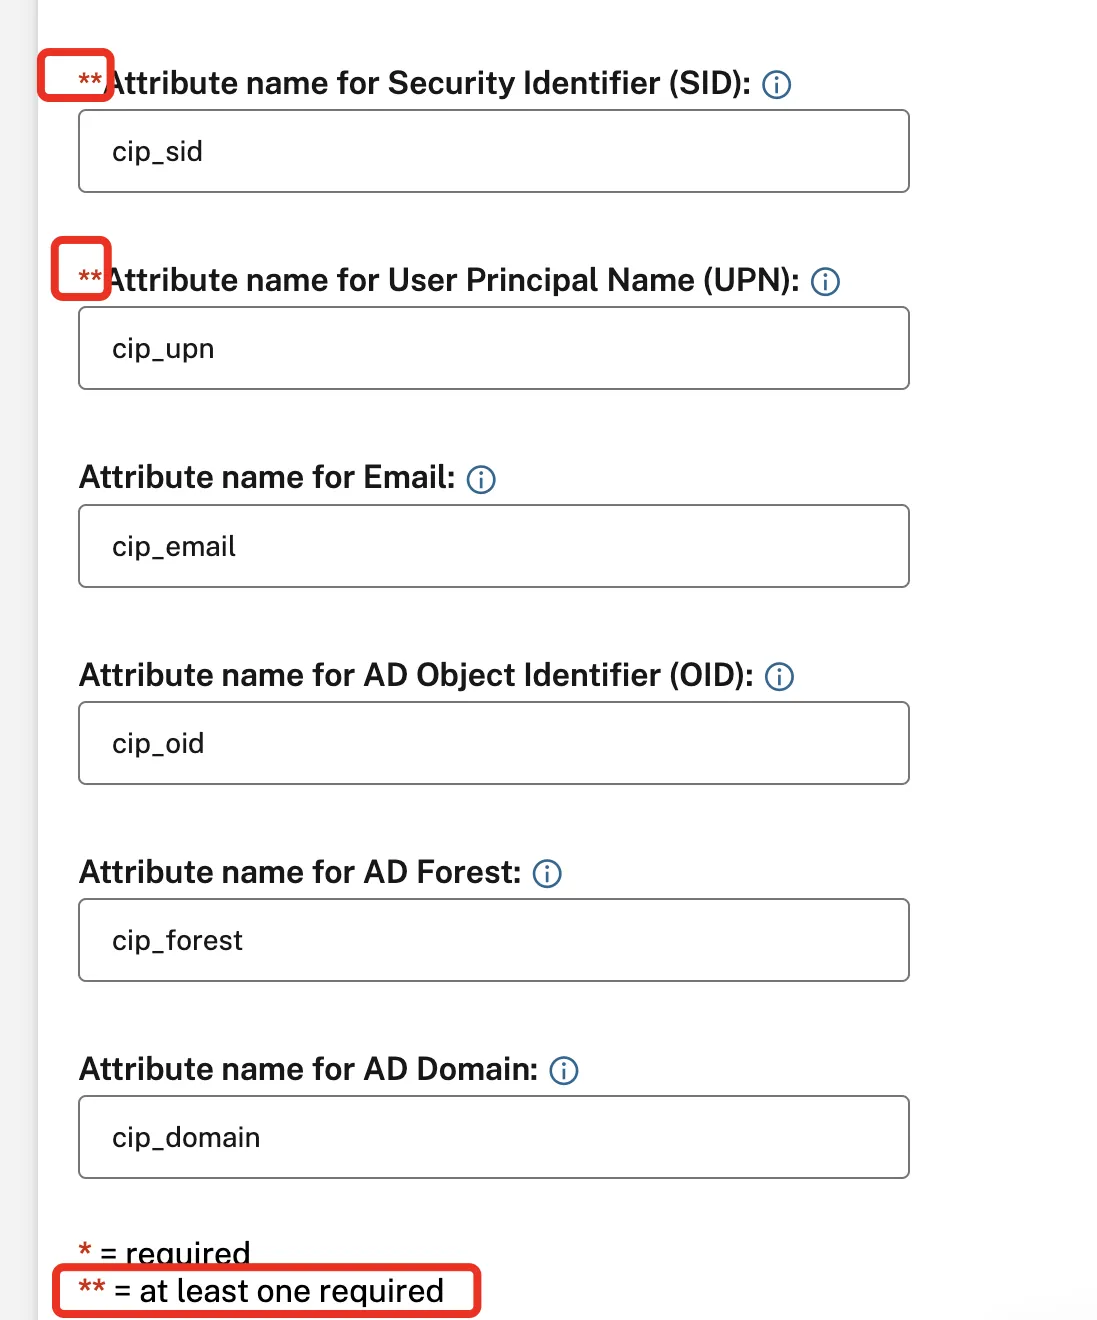Open info icon beside User Principal Name (UPN)
1097x1320 pixels.
tap(825, 282)
